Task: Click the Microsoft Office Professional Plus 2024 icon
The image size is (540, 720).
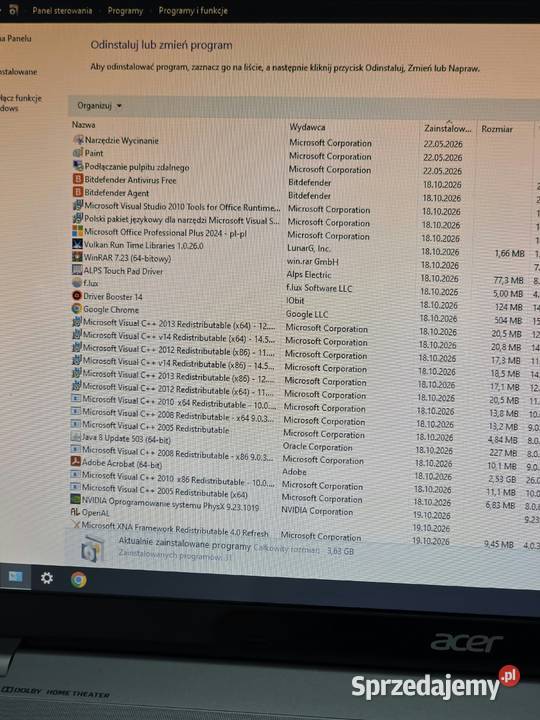Action: pyautogui.click(x=78, y=231)
